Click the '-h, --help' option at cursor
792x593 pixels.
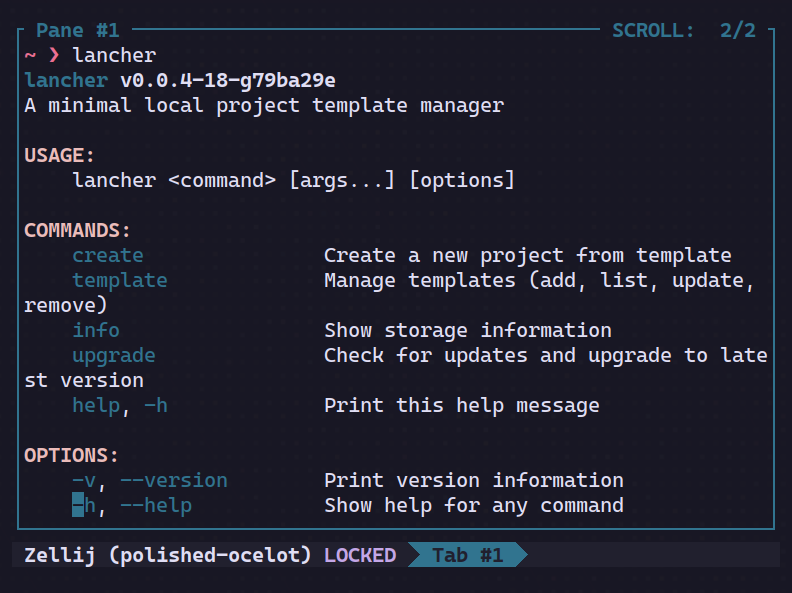[131, 505]
